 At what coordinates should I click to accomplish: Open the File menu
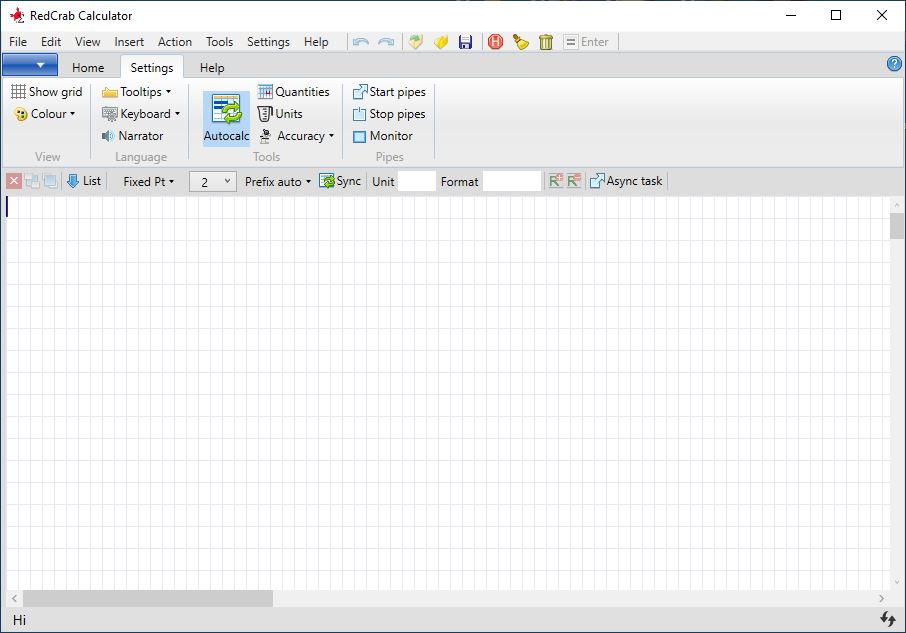[18, 42]
